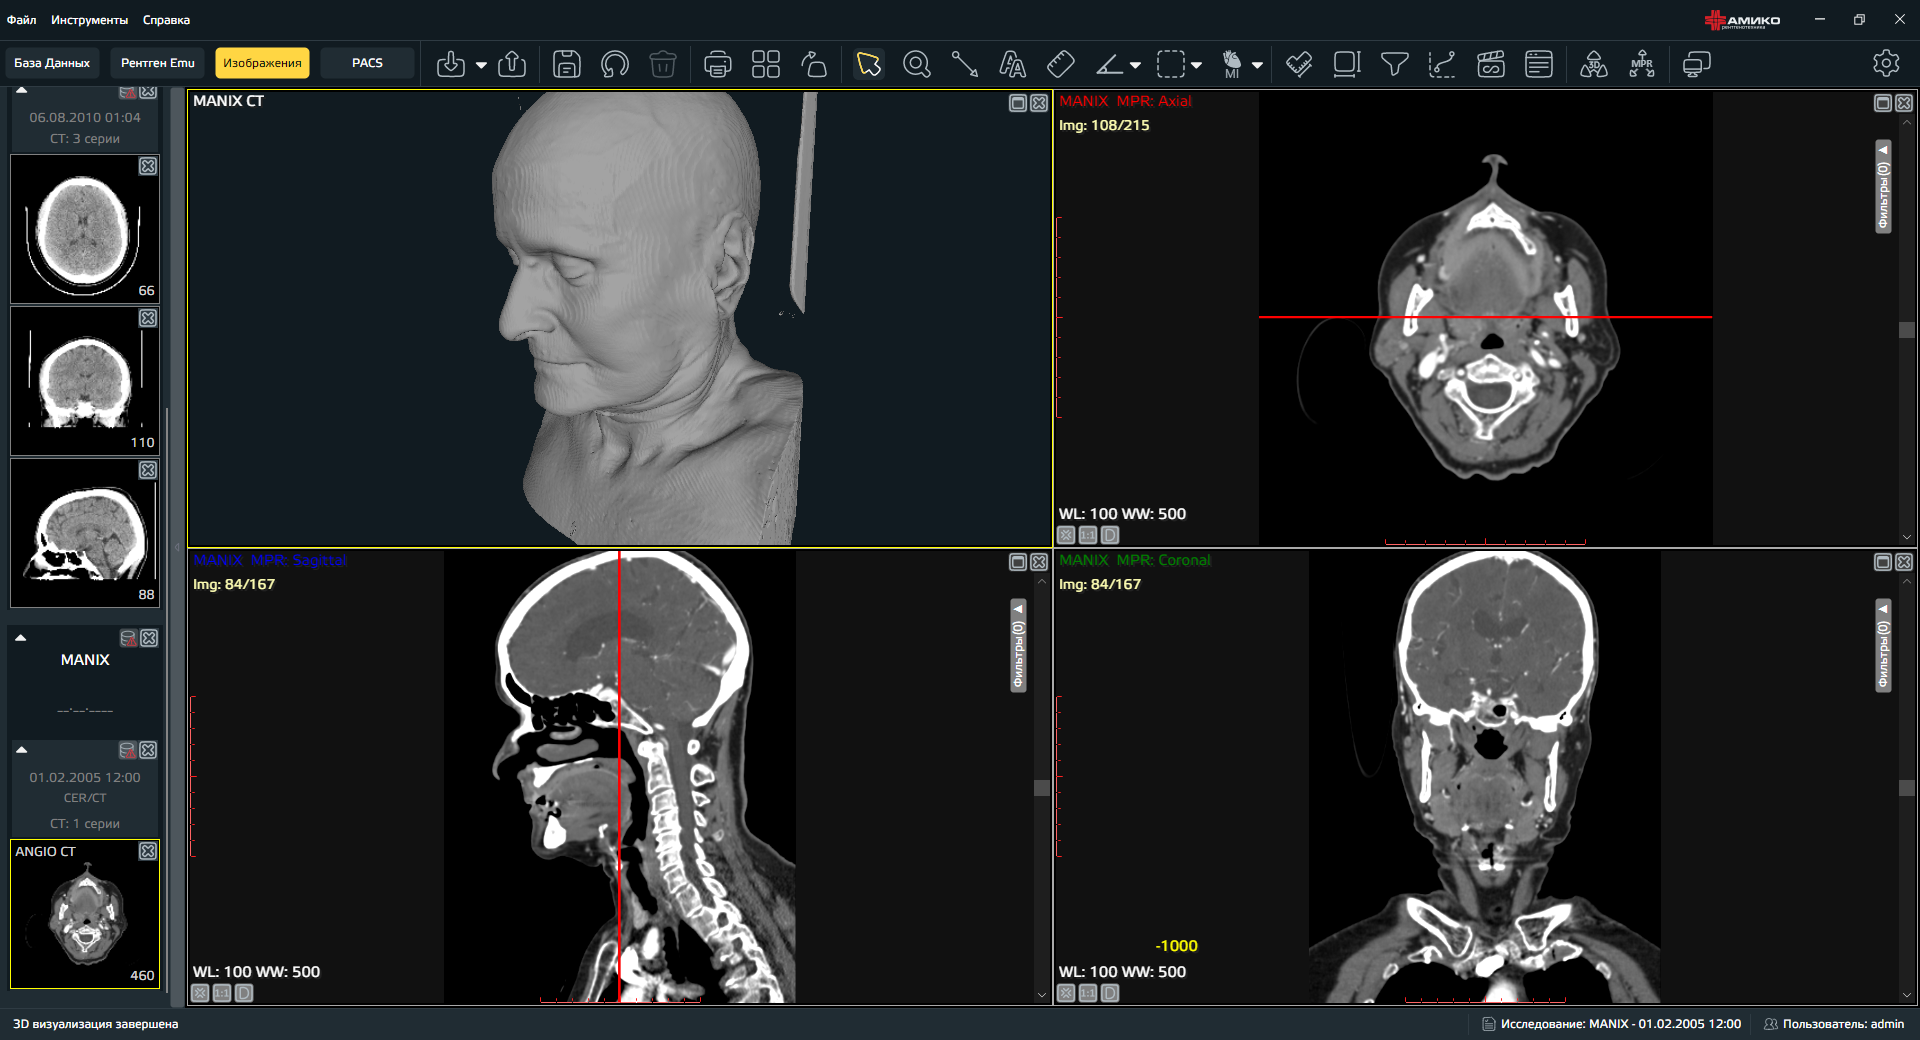
Task: Click the export icon with upward arrow
Action: coord(512,64)
